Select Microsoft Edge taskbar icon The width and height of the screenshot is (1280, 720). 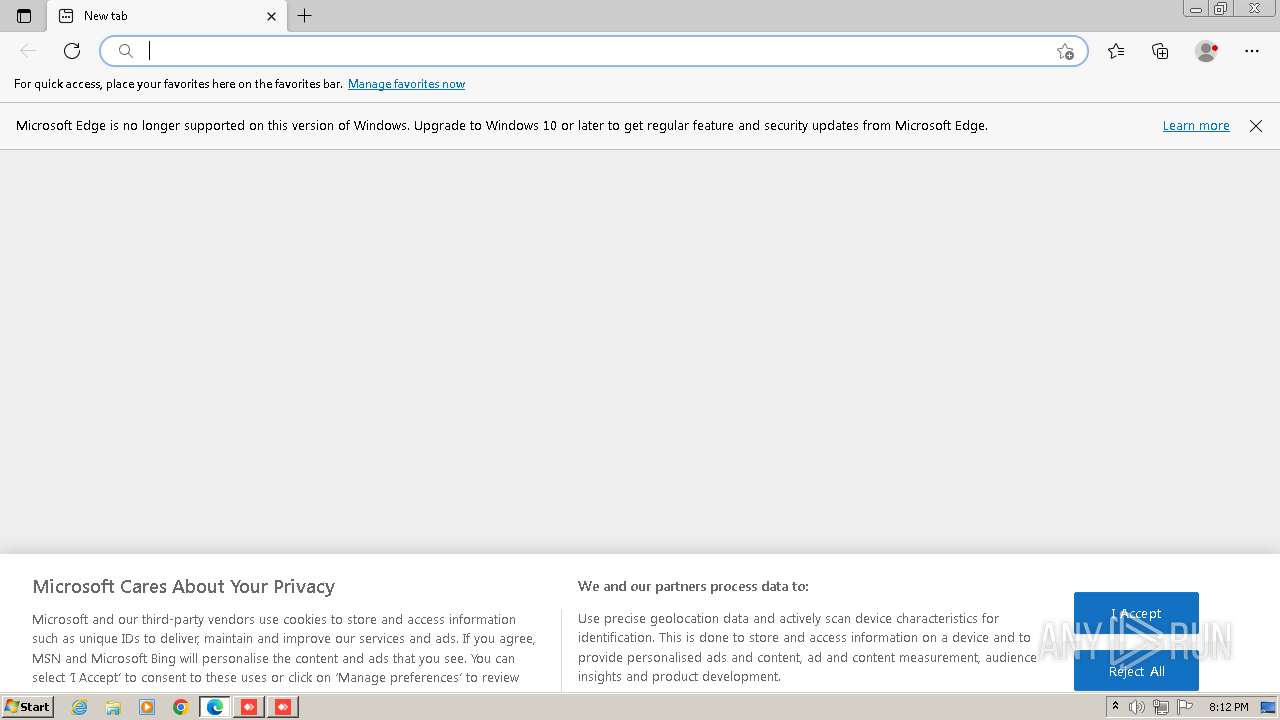coord(215,707)
